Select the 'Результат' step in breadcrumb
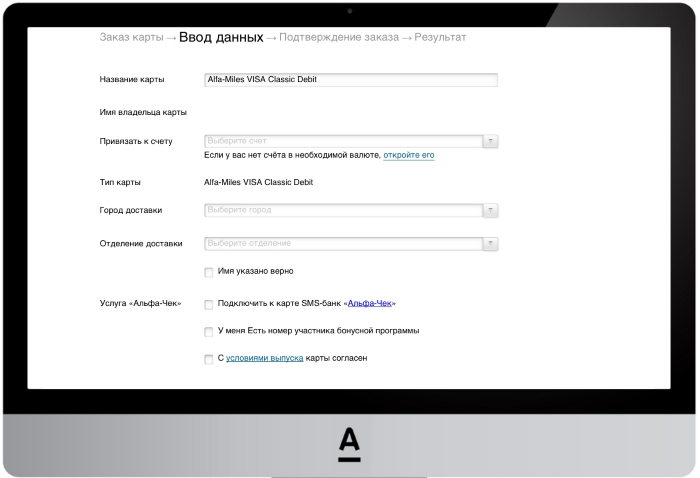 (440, 37)
